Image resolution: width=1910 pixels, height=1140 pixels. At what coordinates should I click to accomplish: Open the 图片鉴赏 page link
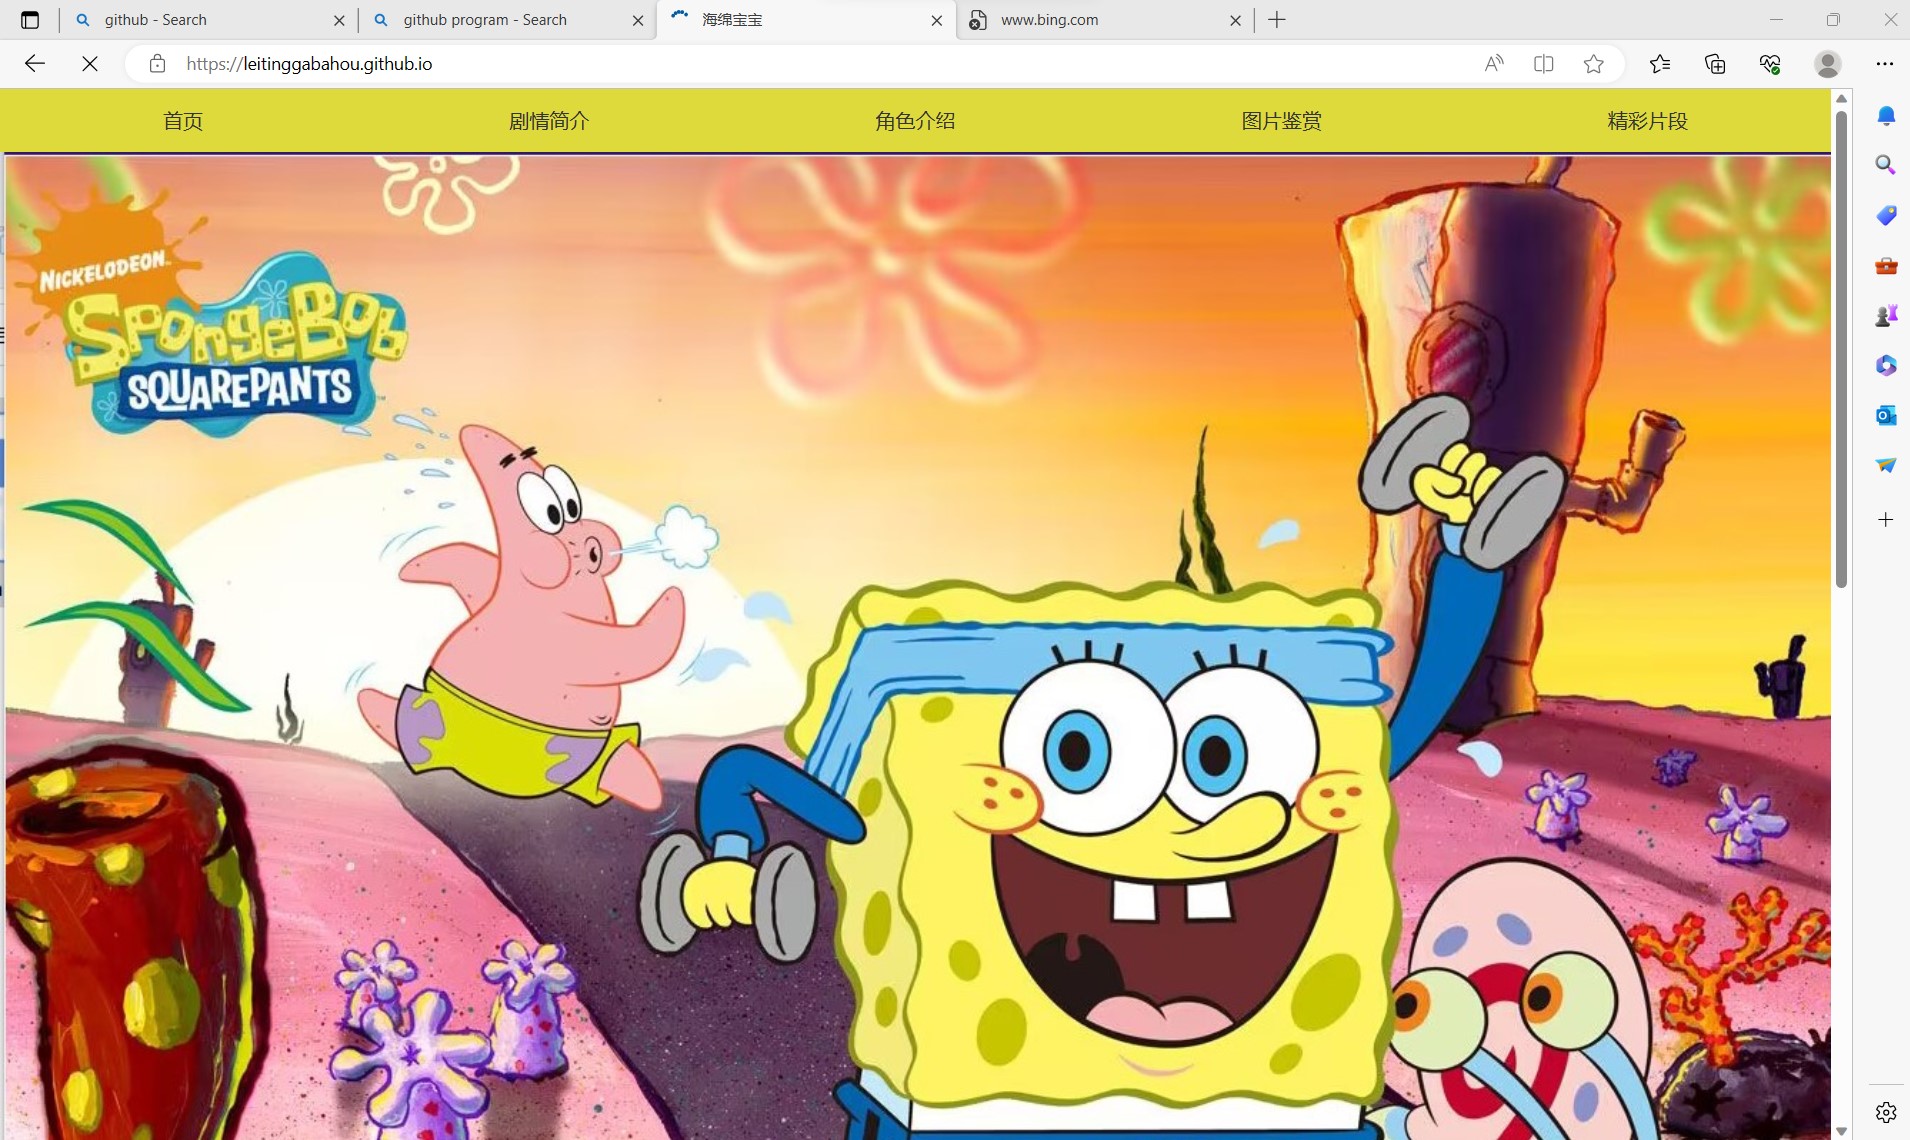1281,121
